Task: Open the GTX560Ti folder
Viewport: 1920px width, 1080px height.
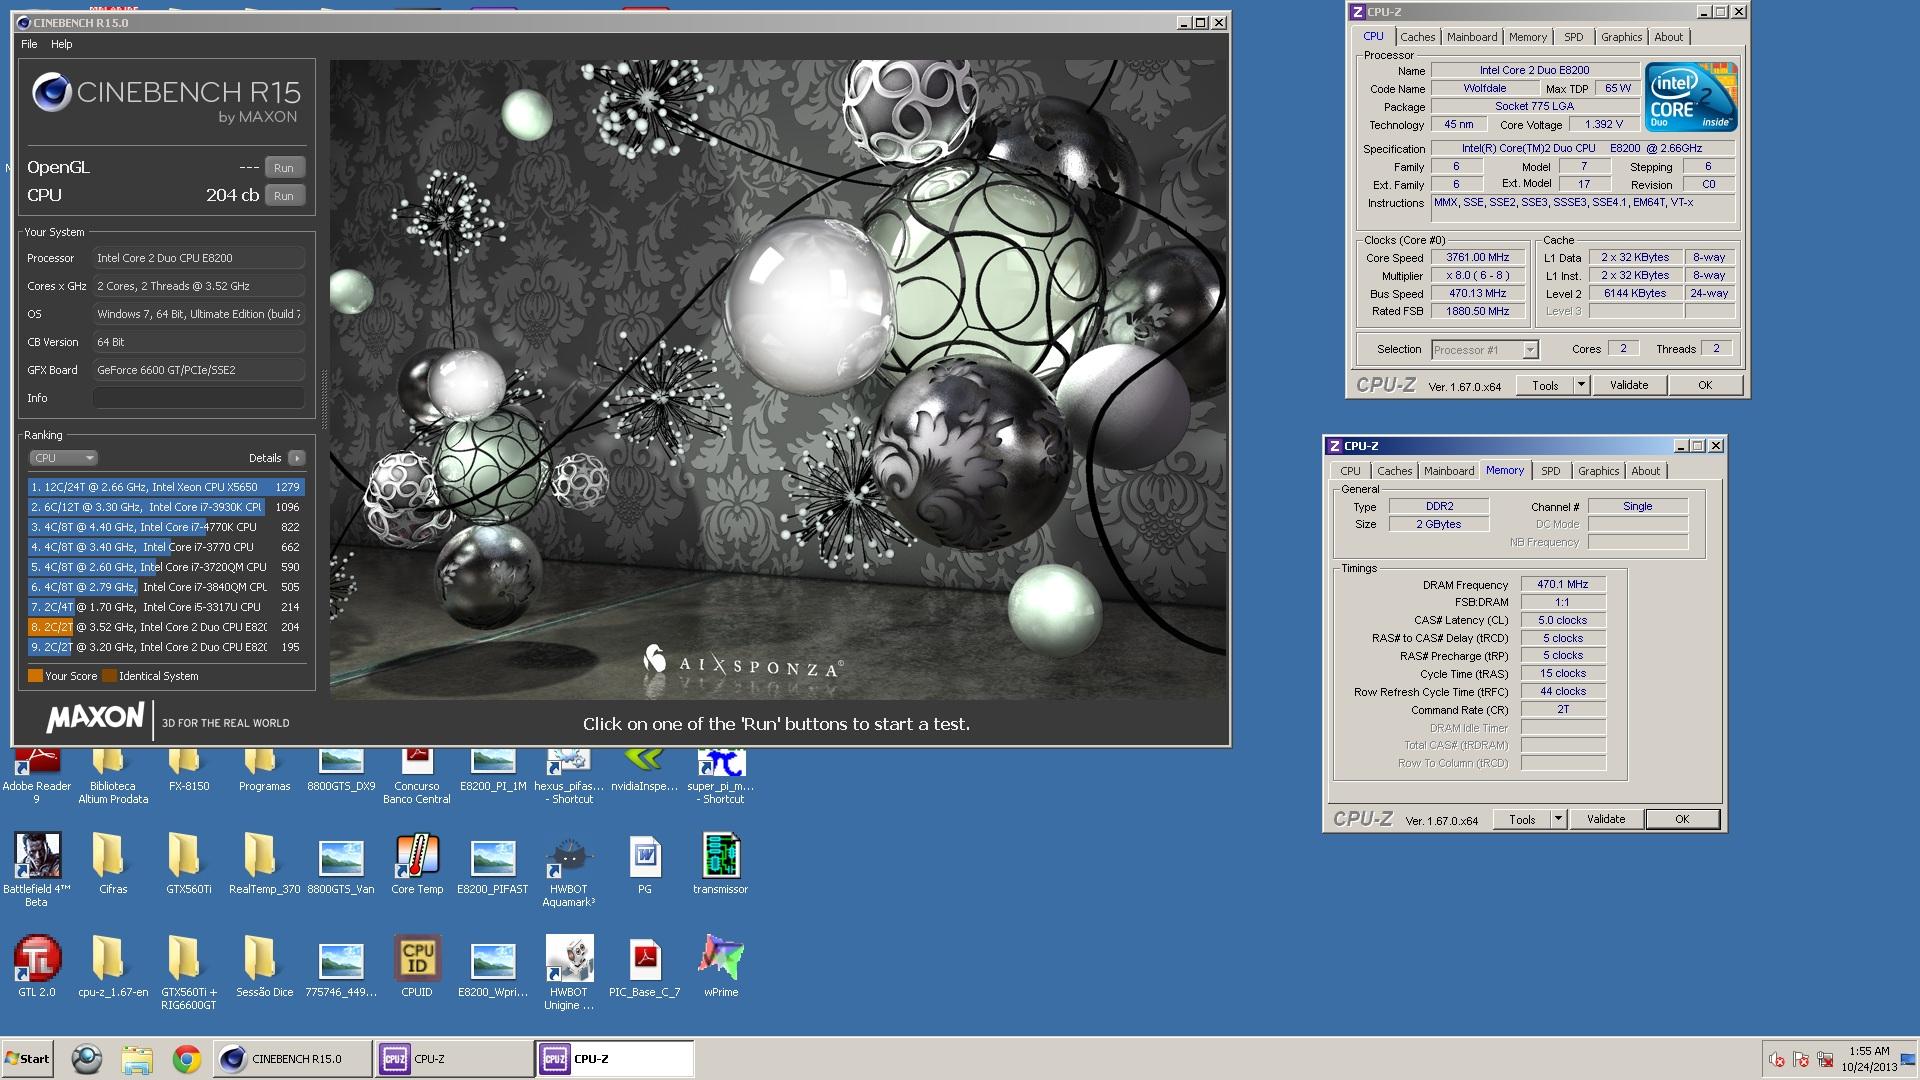Action: tap(188, 864)
